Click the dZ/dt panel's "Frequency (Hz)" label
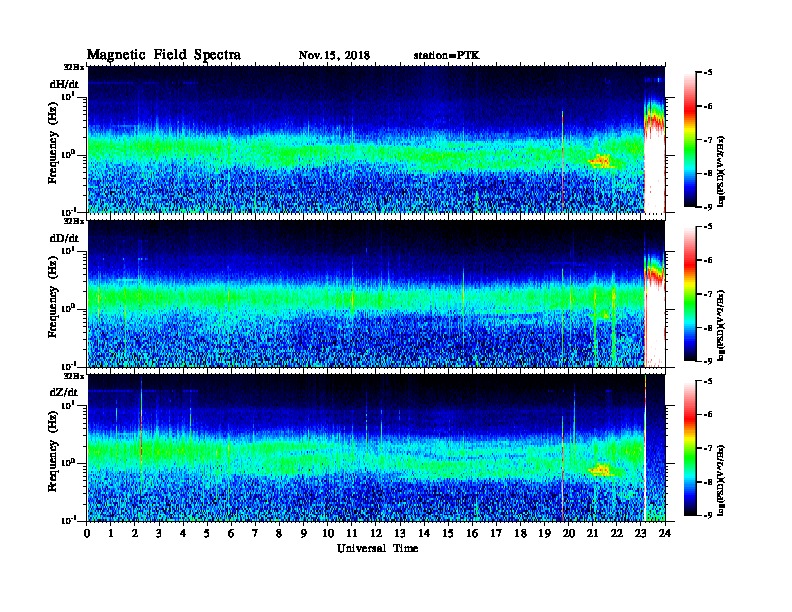The width and height of the screenshot is (792, 612). [53, 449]
